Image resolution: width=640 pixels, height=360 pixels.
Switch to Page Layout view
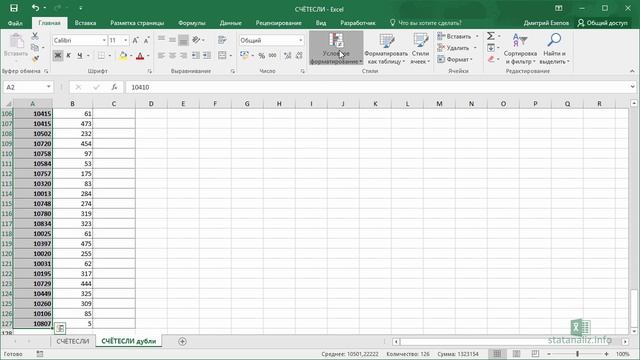click(x=516, y=354)
